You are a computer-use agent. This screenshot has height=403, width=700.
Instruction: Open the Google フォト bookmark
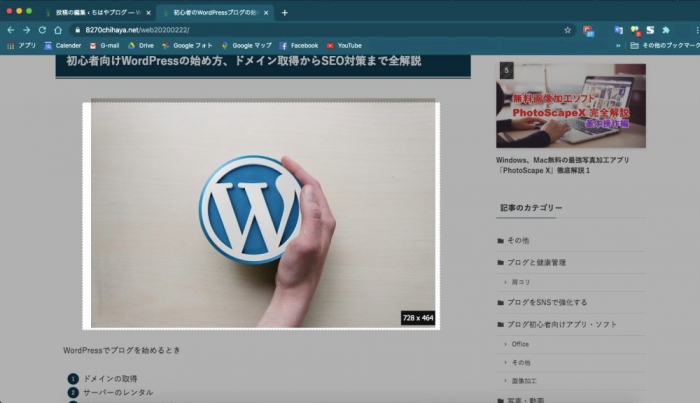(187, 46)
